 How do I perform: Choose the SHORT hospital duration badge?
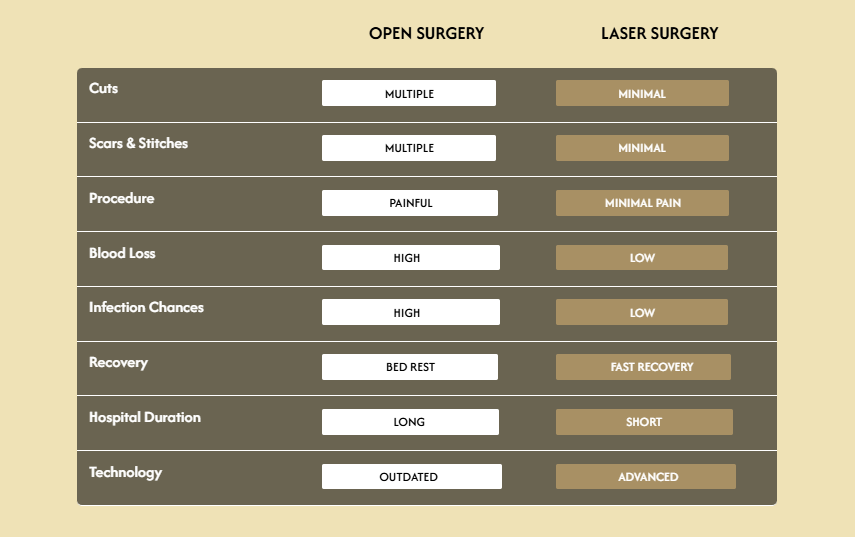pyautogui.click(x=644, y=422)
